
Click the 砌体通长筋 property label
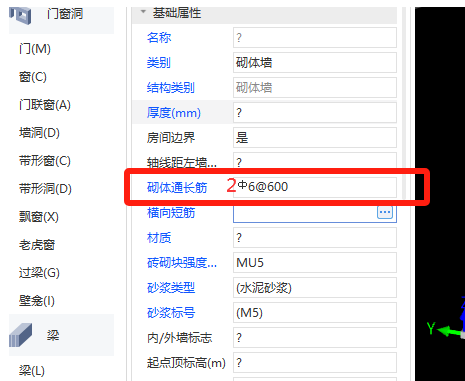pos(177,188)
